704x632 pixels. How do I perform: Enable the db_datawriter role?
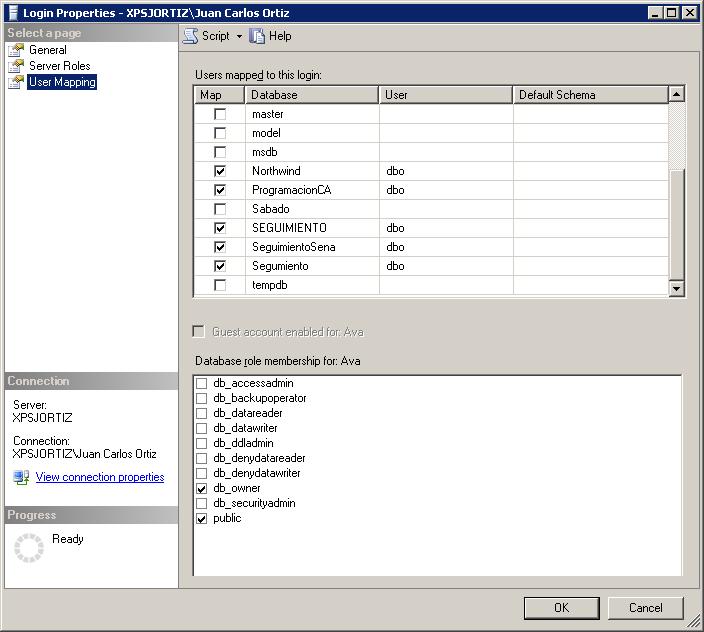202,429
